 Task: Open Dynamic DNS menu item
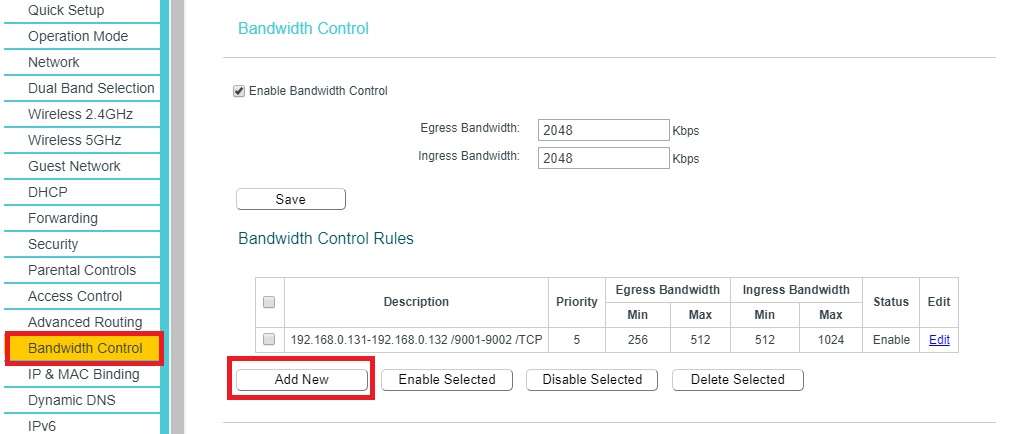point(72,400)
